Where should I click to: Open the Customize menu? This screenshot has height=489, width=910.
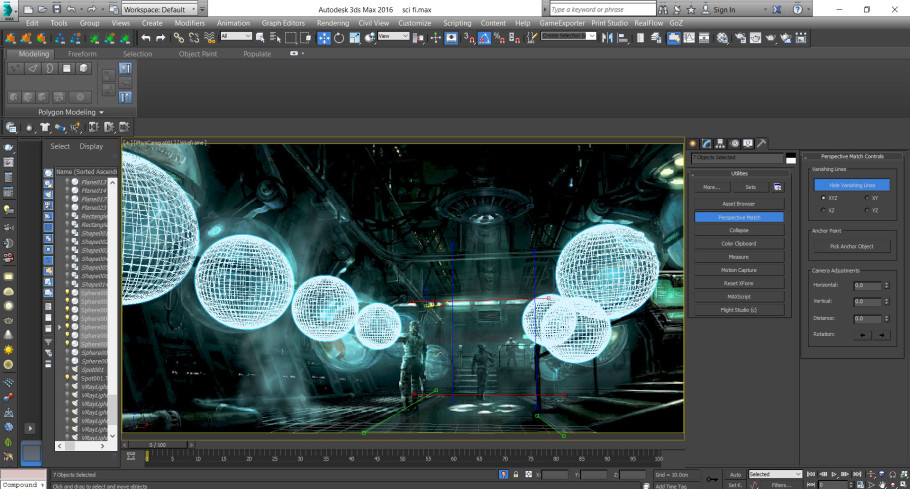[414, 23]
